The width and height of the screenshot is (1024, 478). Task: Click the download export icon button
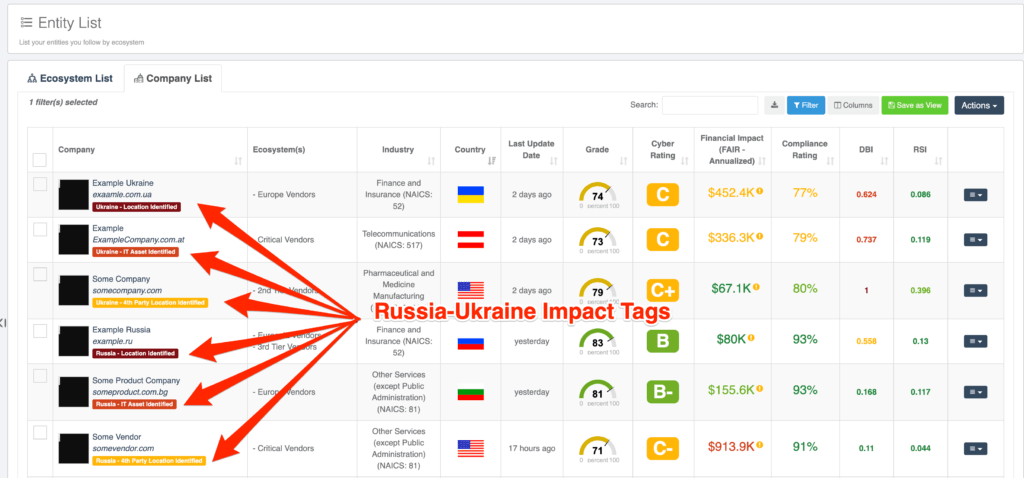pos(774,105)
